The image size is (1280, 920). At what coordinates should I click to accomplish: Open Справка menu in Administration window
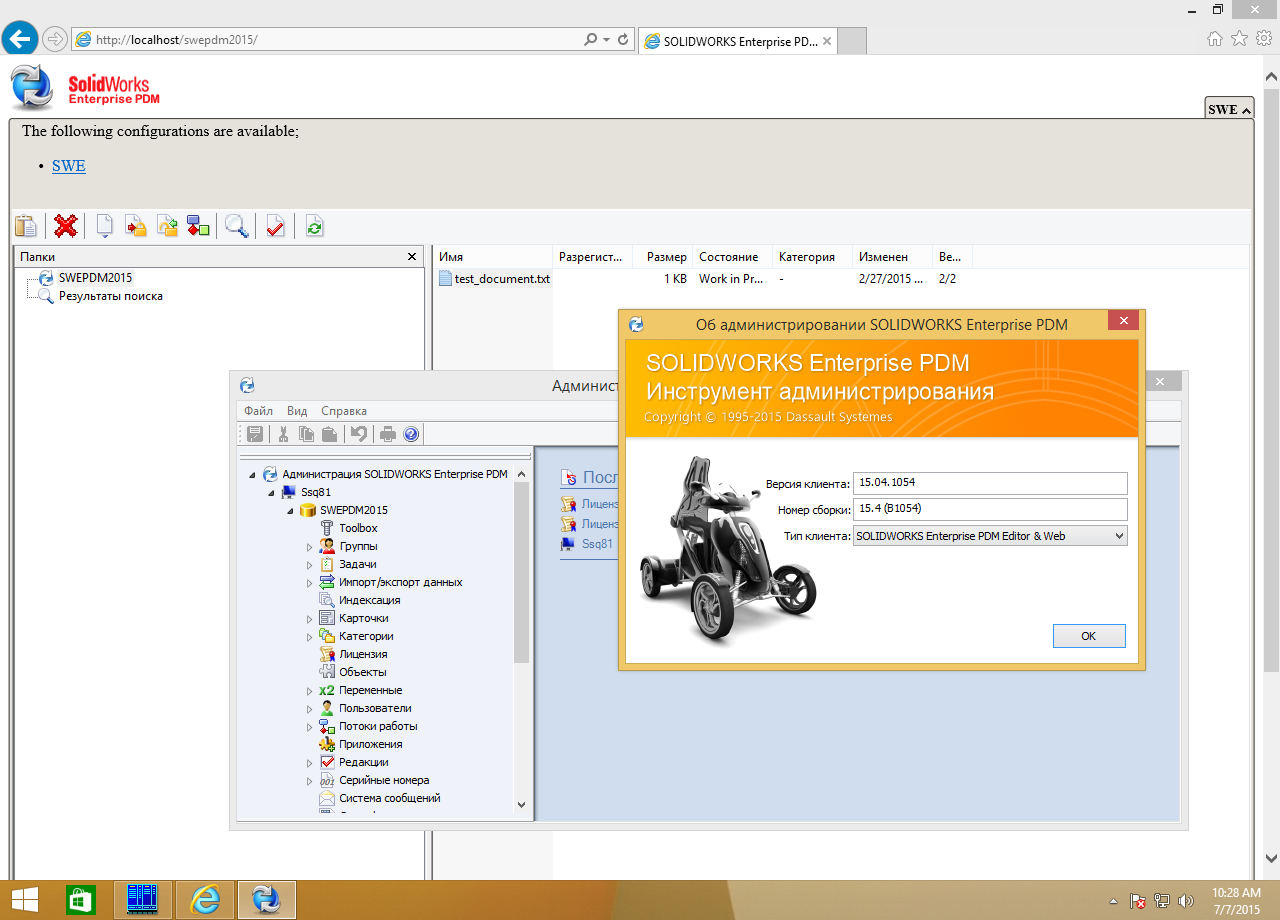coord(344,411)
